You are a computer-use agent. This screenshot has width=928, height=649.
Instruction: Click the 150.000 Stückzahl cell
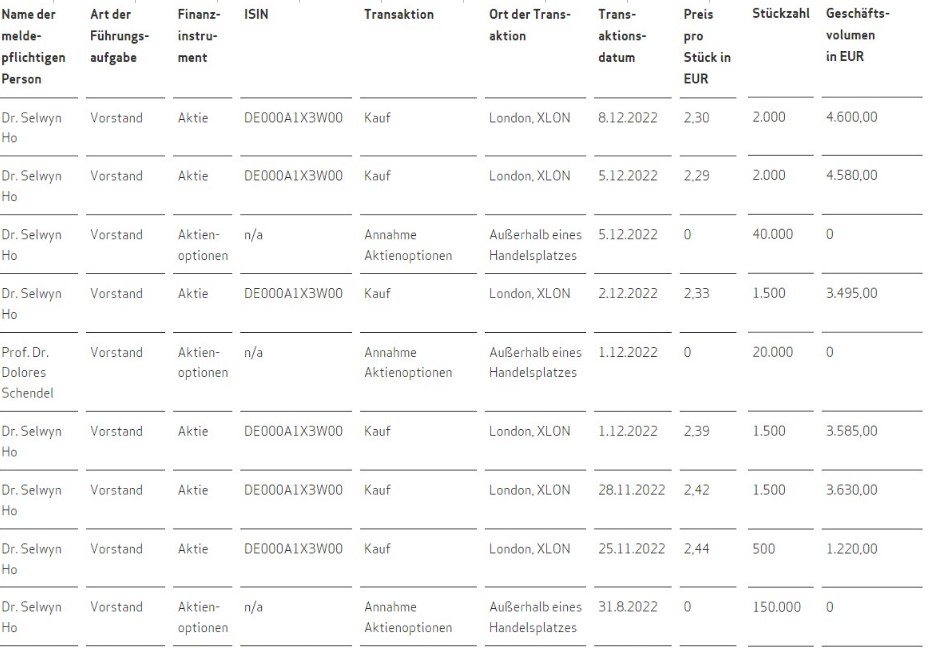point(776,607)
